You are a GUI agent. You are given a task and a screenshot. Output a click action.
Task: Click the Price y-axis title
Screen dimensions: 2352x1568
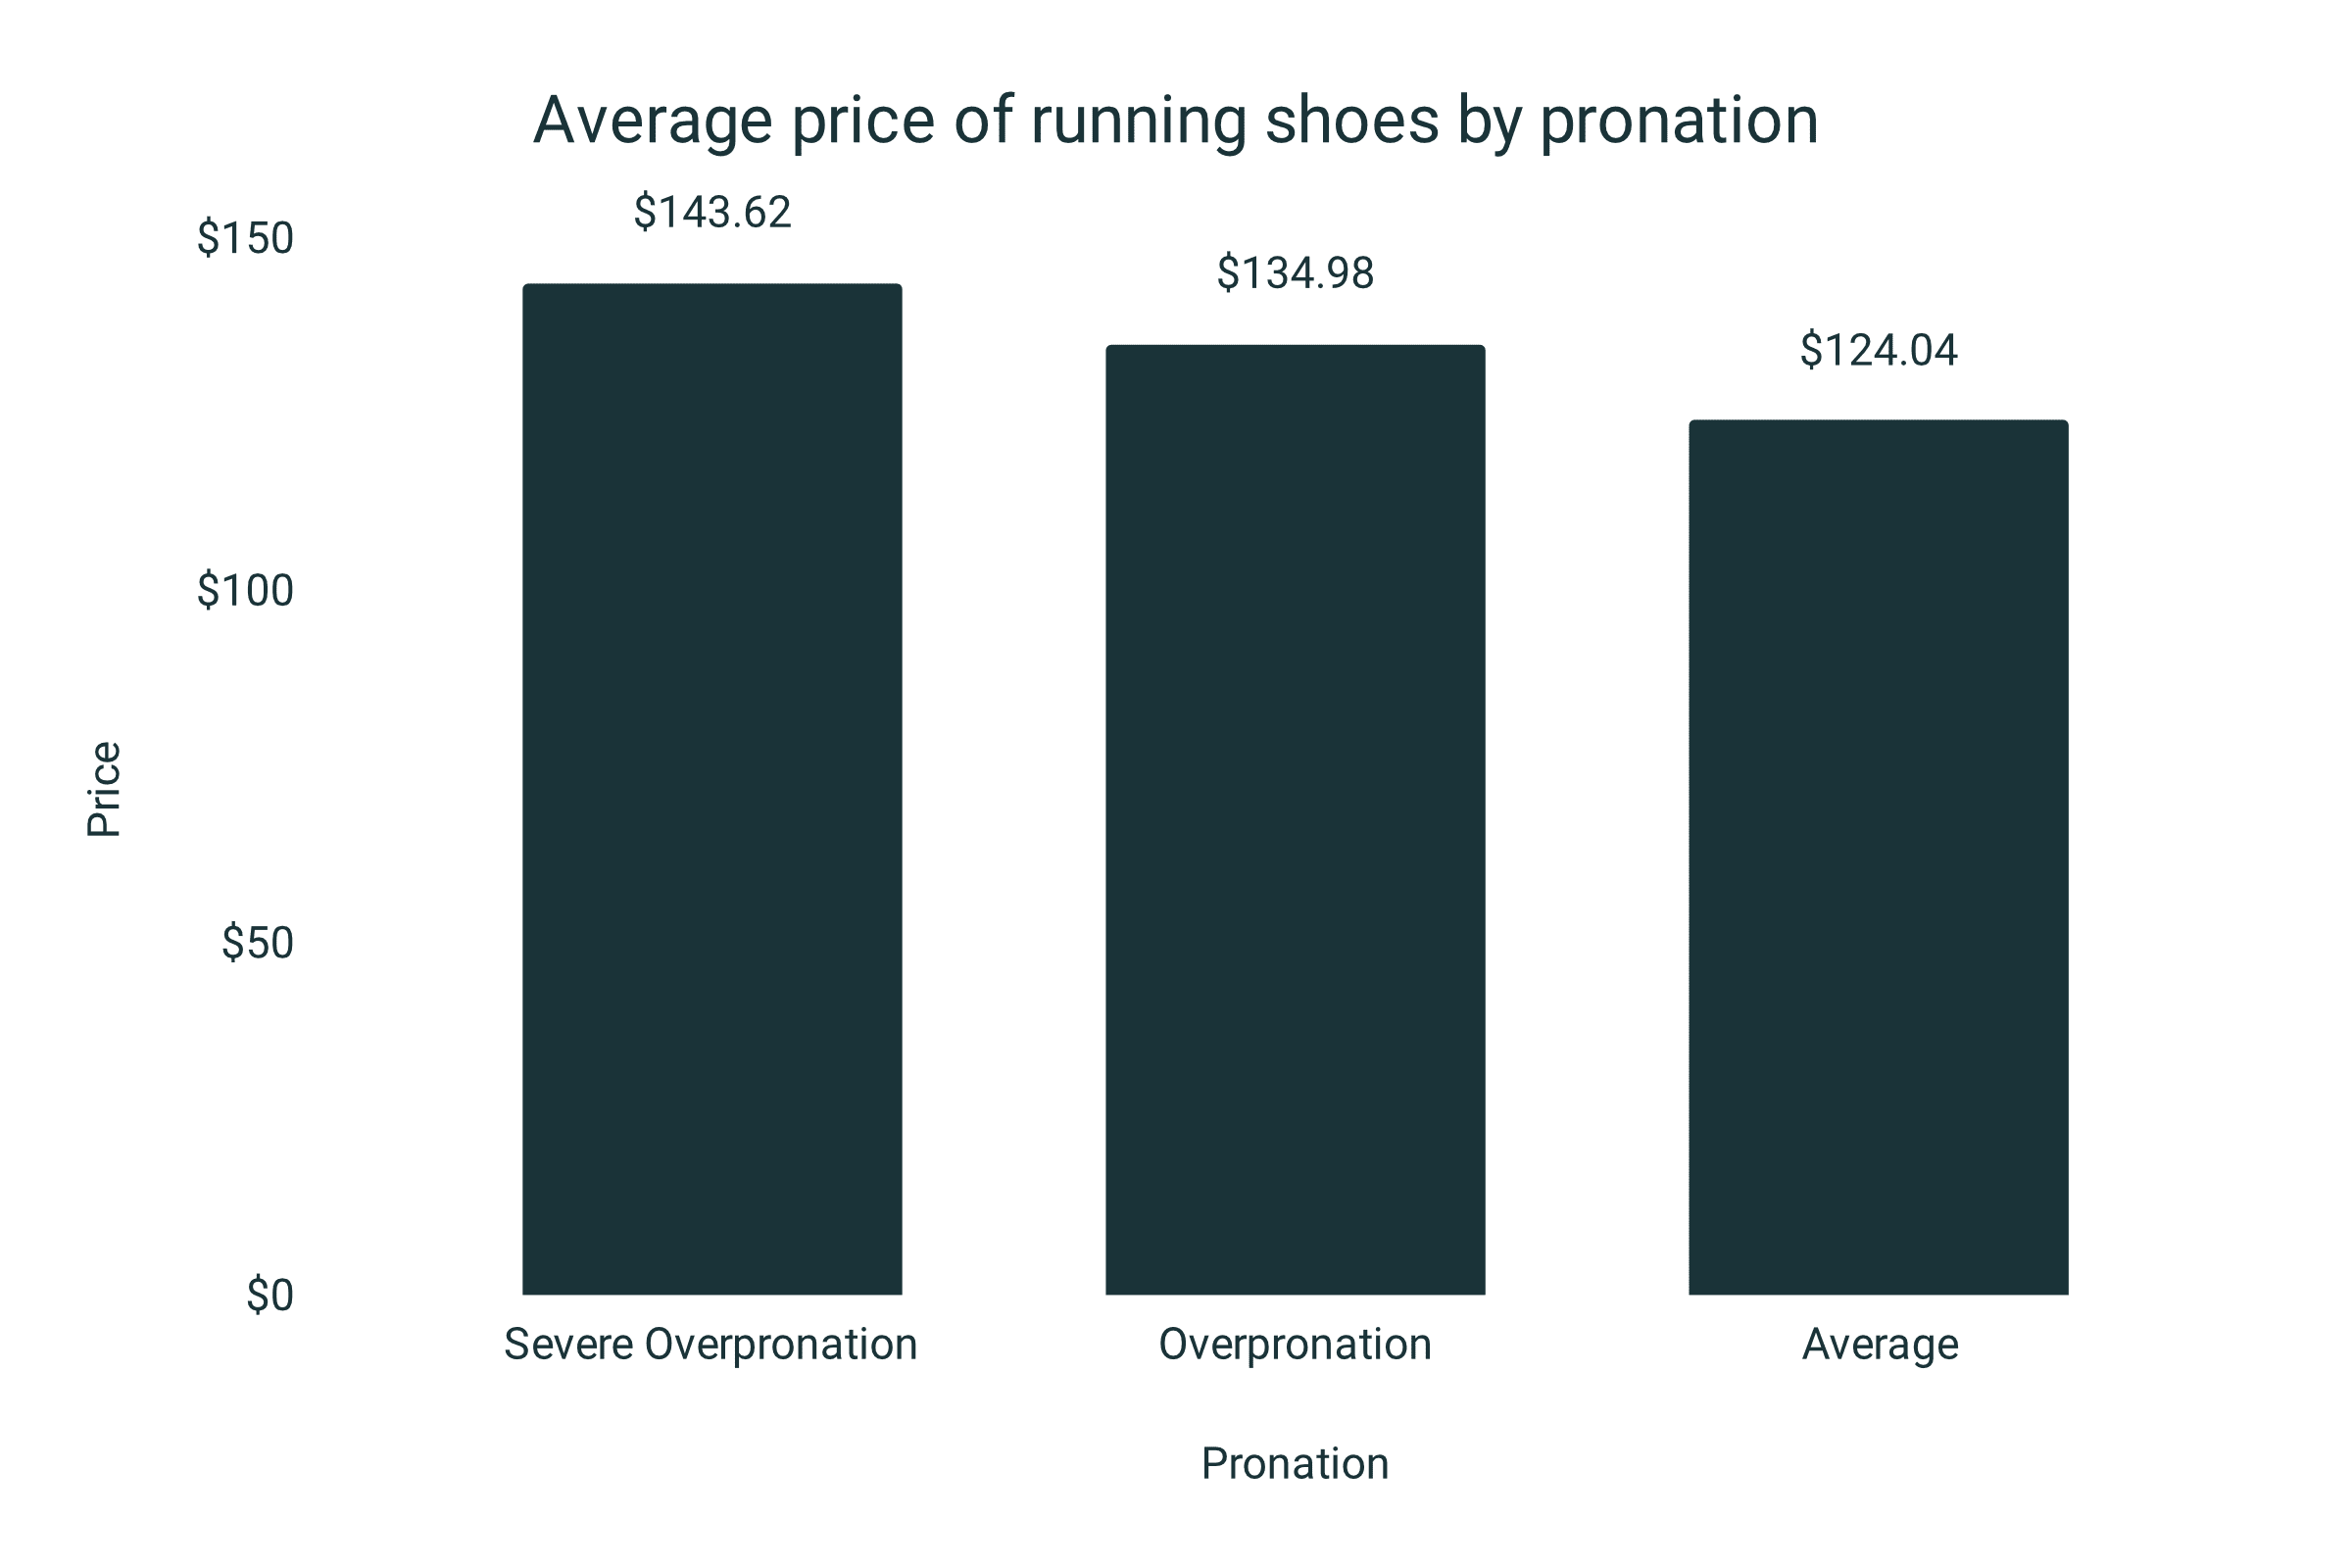(x=103, y=789)
